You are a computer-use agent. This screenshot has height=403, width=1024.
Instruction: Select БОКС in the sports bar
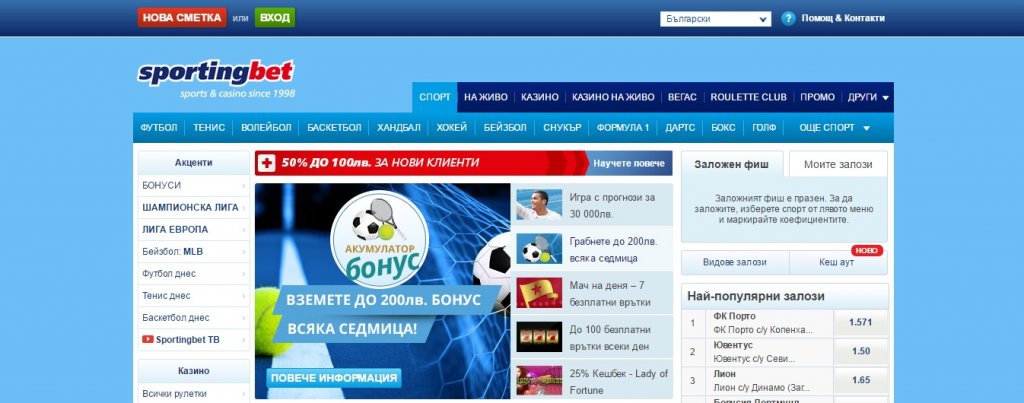point(723,128)
